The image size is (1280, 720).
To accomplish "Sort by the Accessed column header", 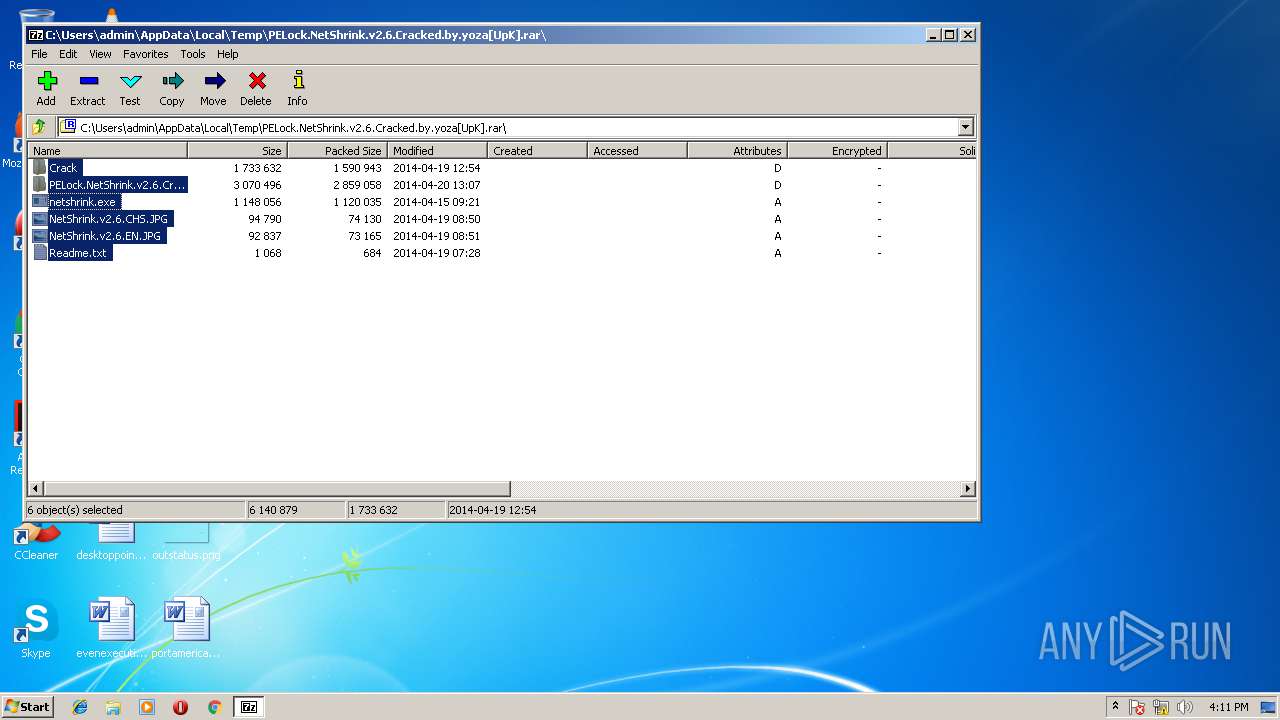I will [x=637, y=151].
